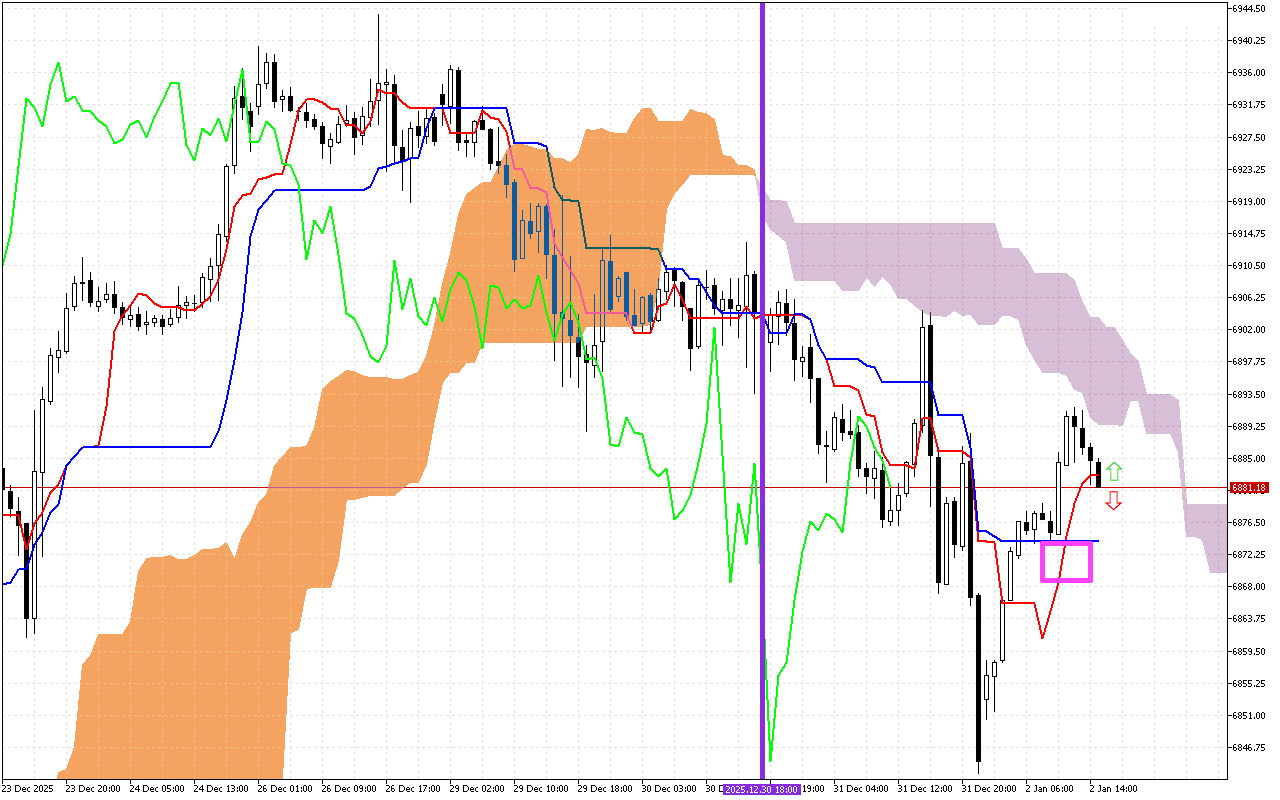
Task: Click the red down arrow signal icon
Action: [x=1115, y=501]
